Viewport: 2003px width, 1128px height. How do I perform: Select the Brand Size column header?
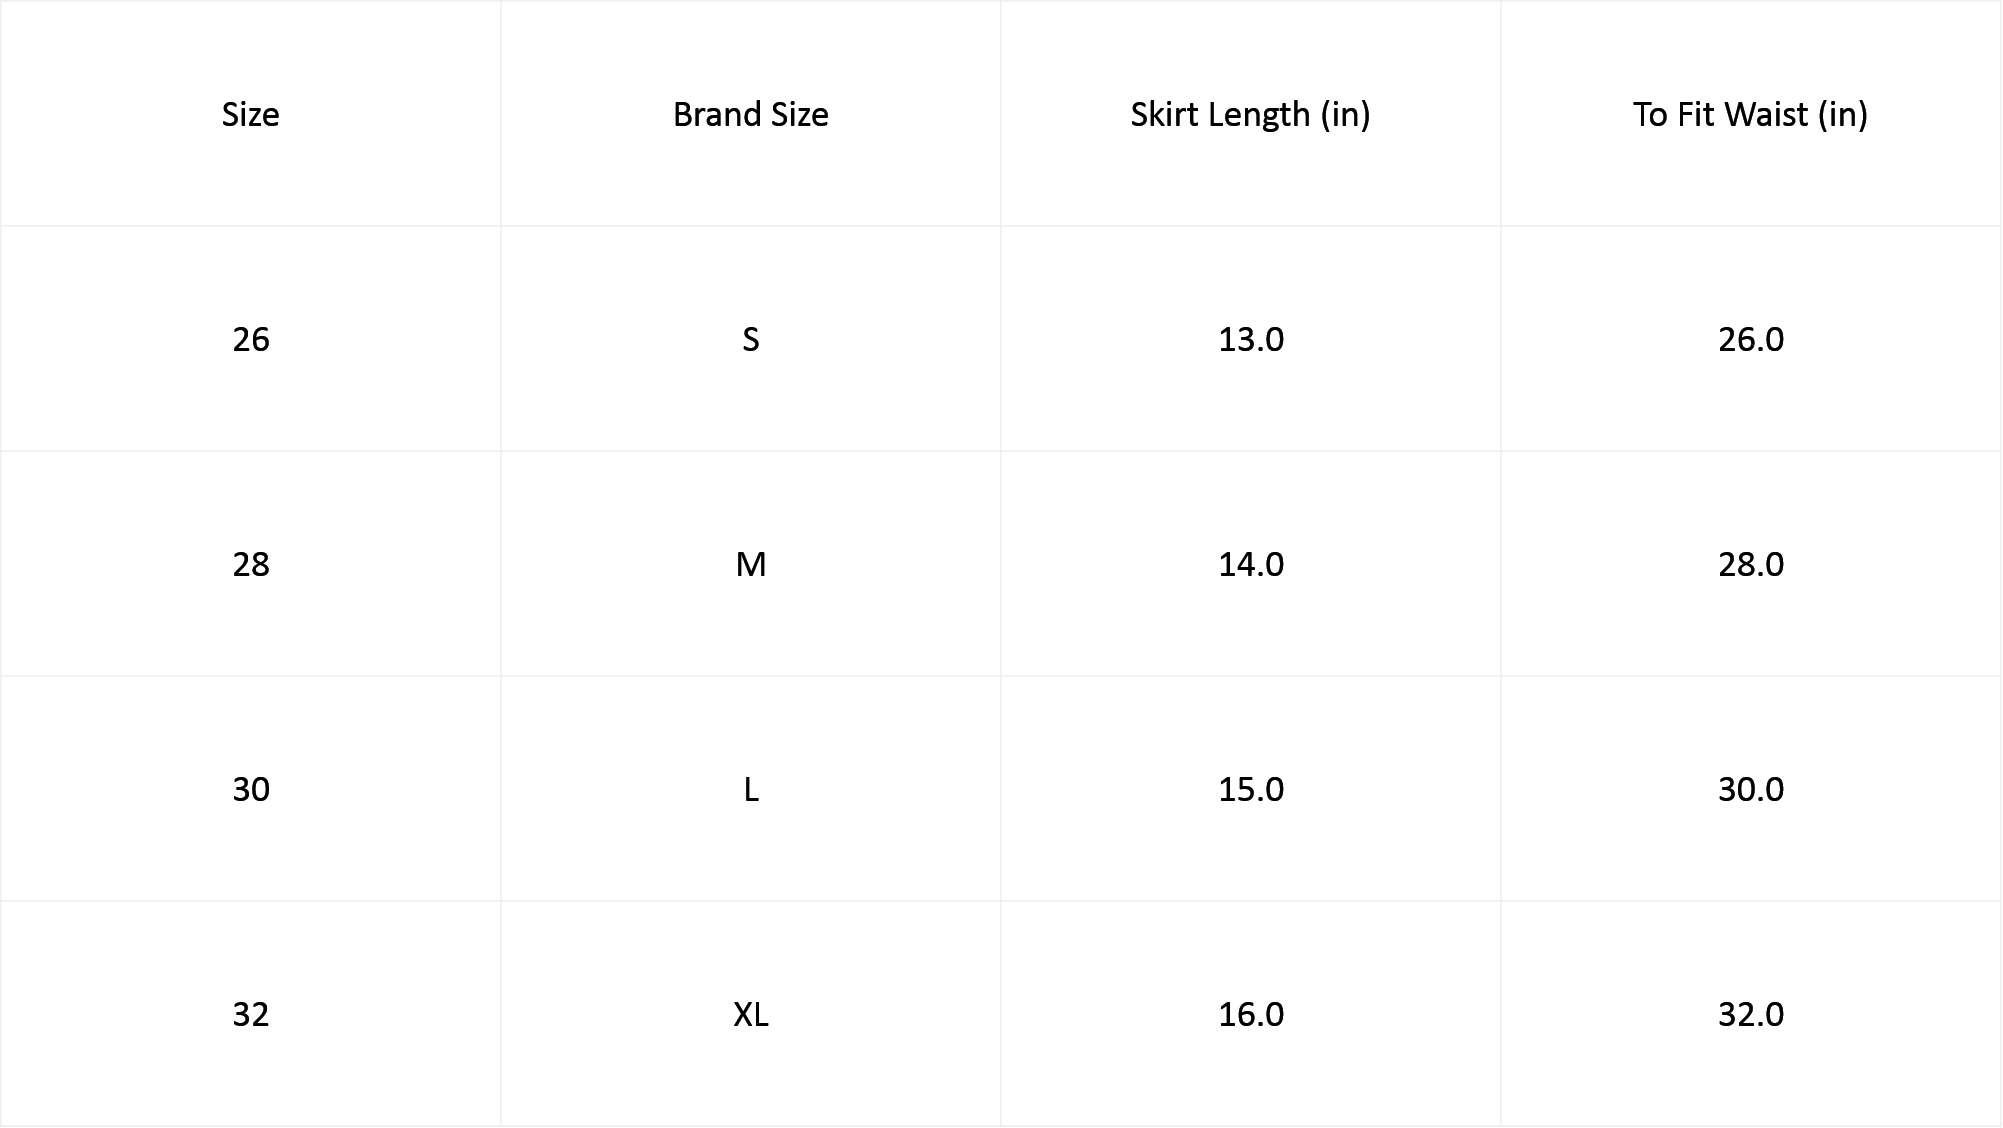click(750, 114)
